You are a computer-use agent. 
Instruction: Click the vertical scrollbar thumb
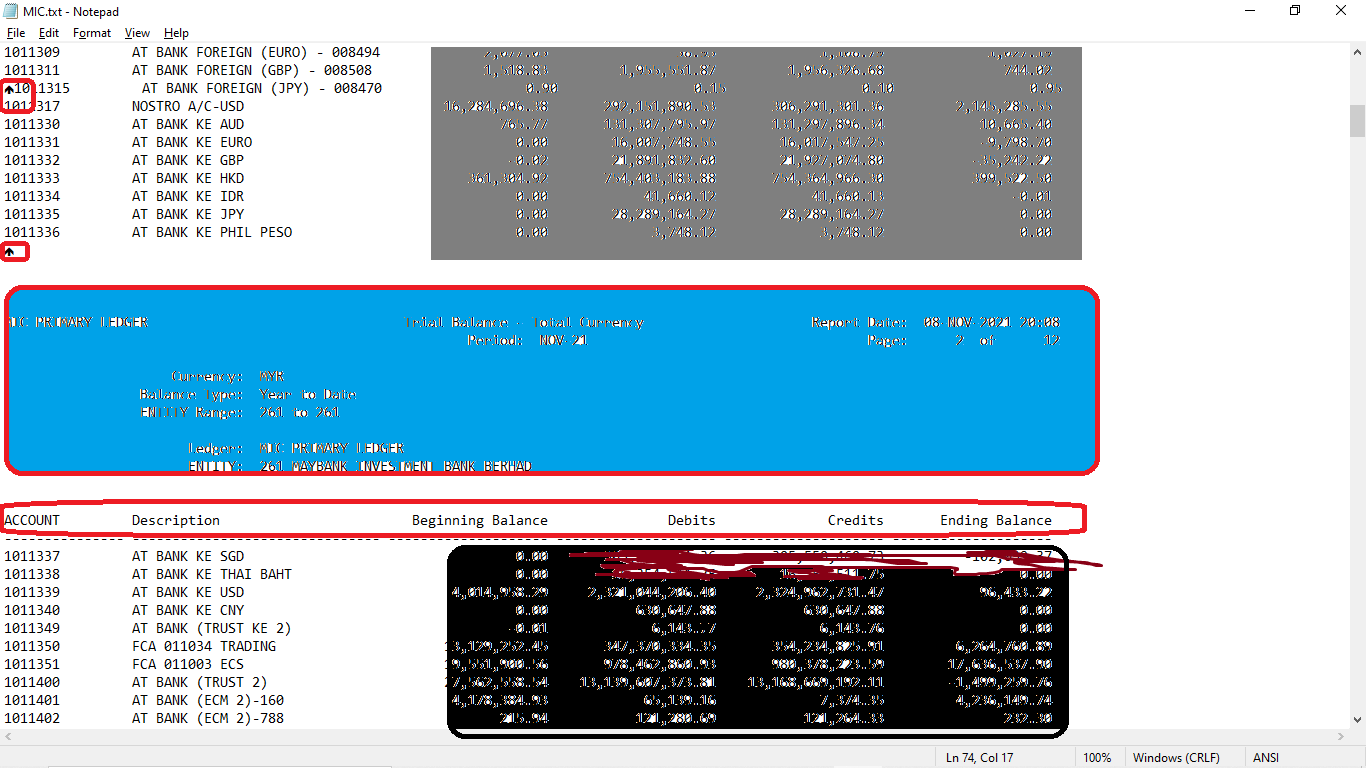tap(1357, 120)
